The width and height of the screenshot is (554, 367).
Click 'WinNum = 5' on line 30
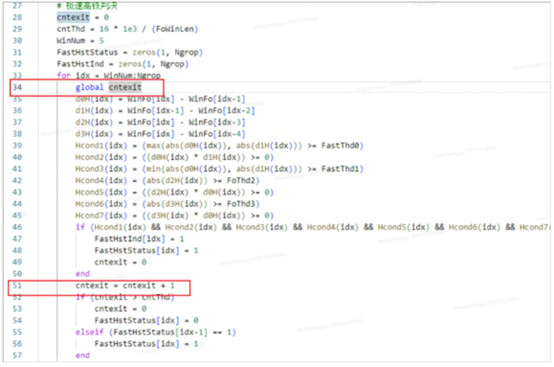(80, 41)
